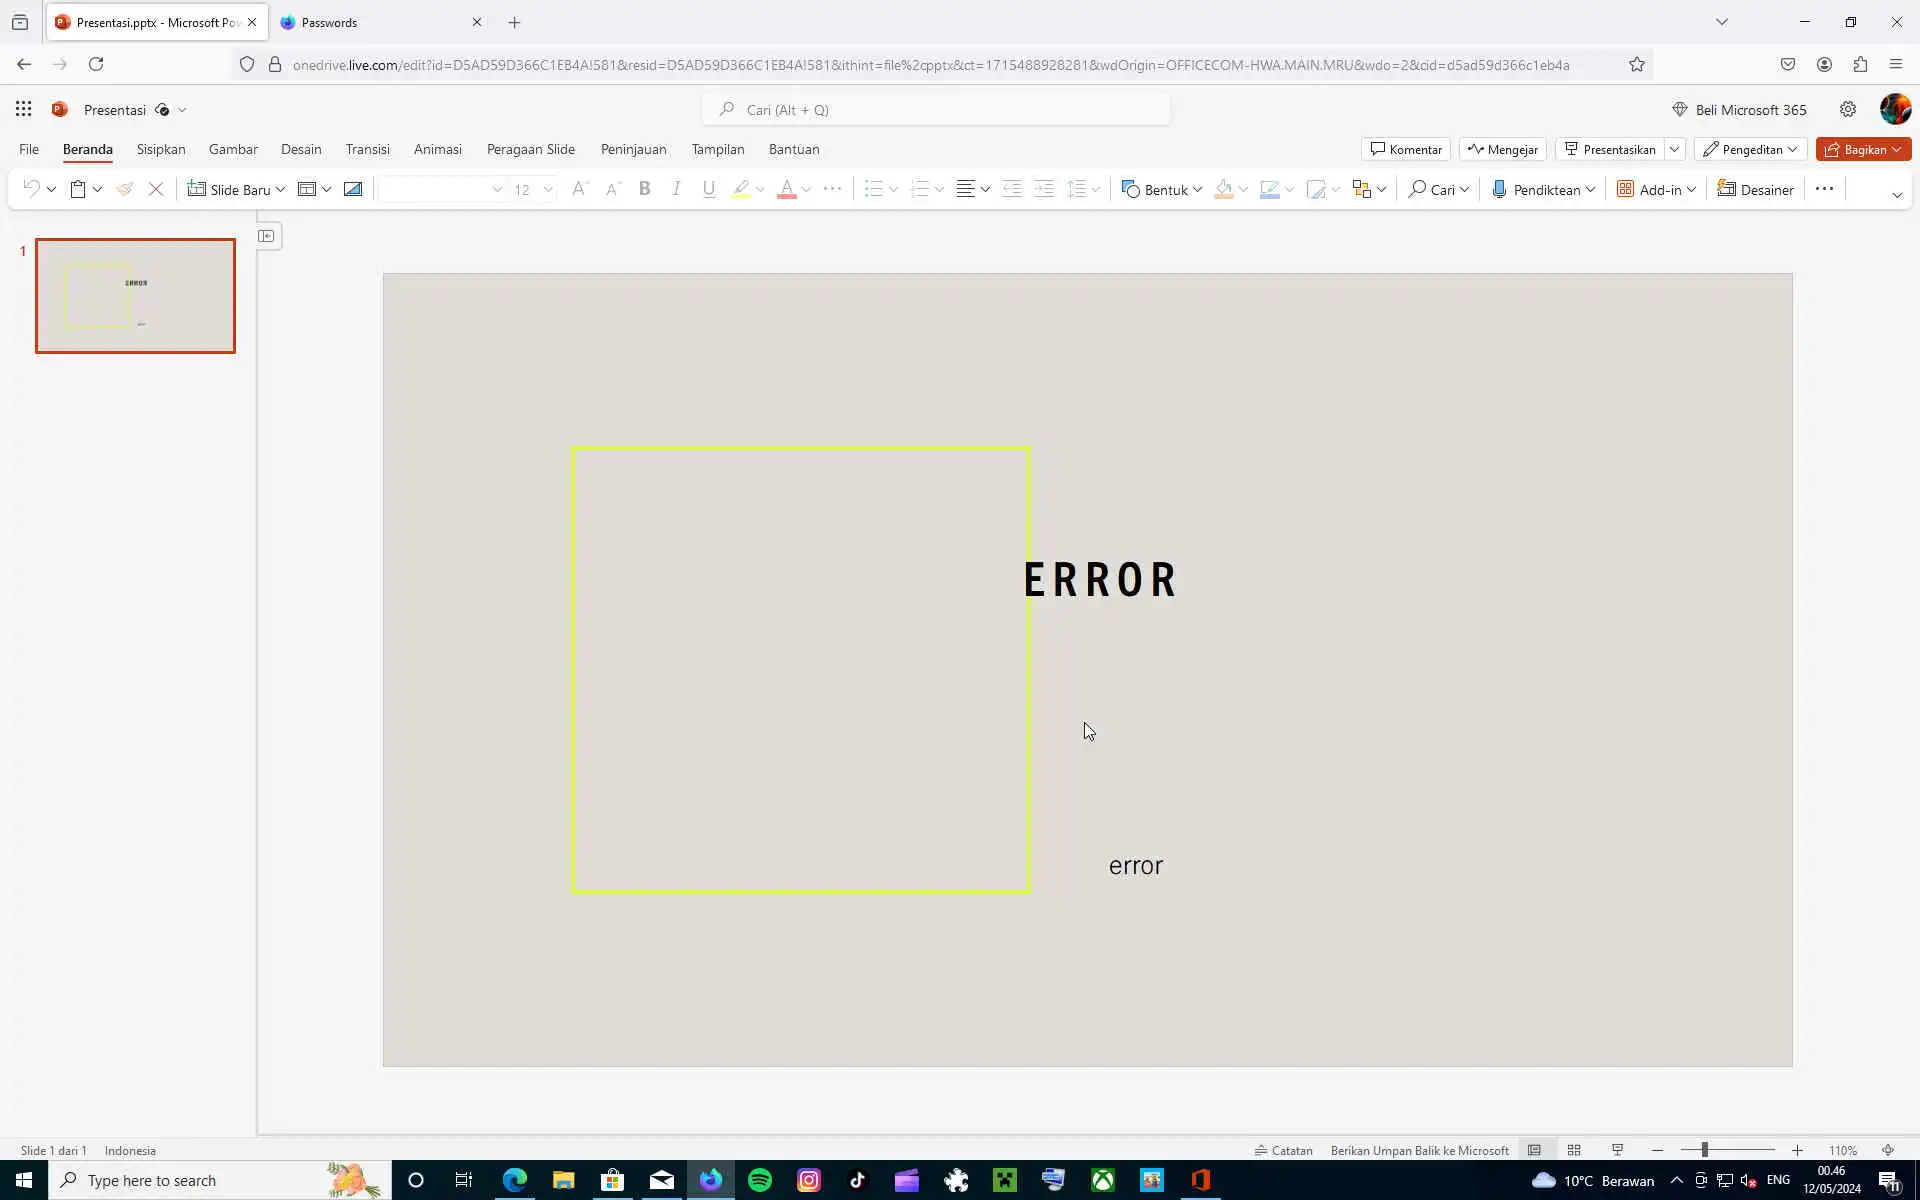
Task: Open the Sisipkan tab
Action: [161, 149]
